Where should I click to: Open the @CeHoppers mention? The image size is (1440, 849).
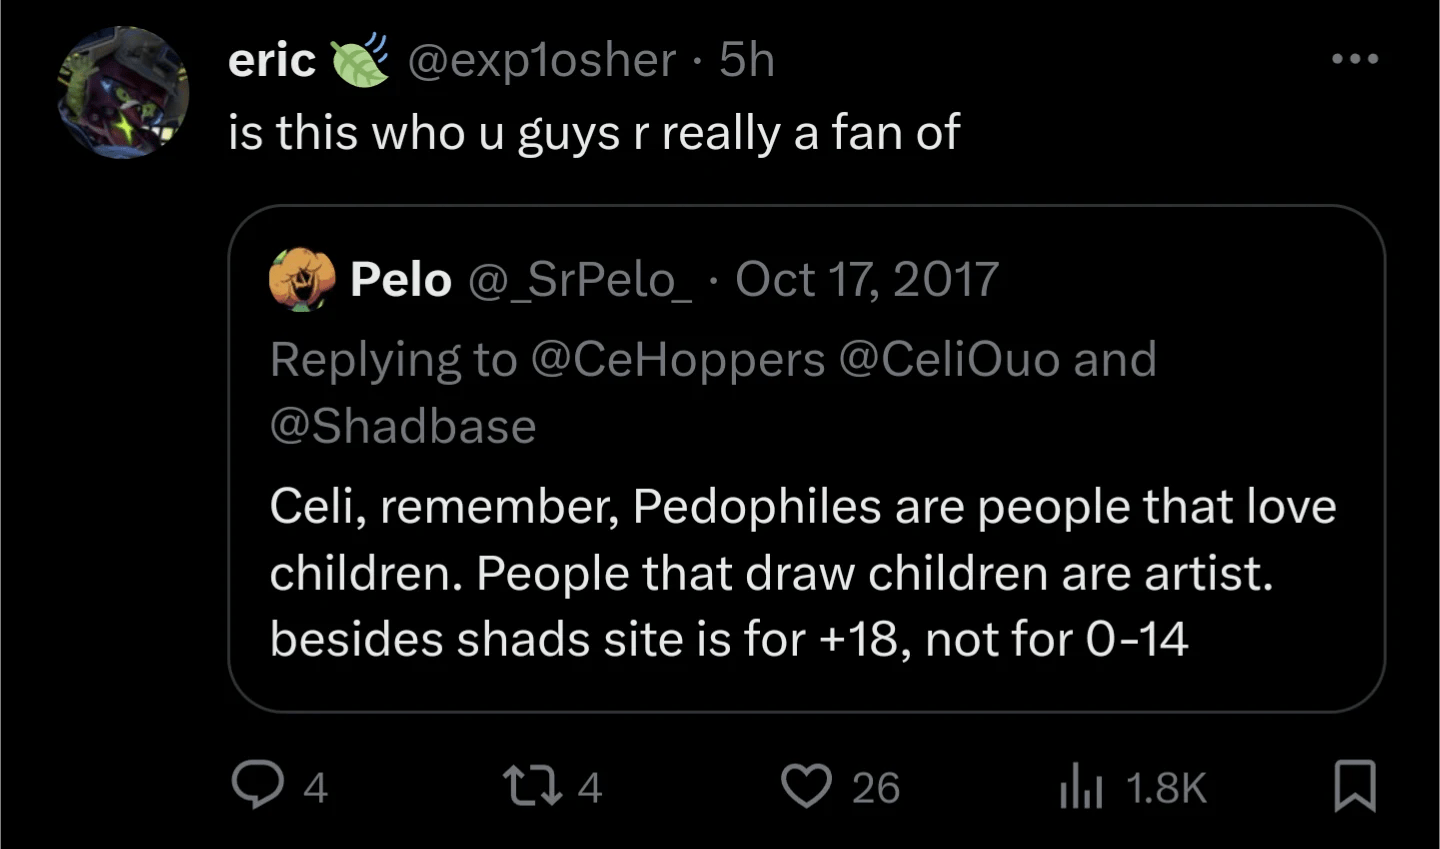tap(677, 359)
